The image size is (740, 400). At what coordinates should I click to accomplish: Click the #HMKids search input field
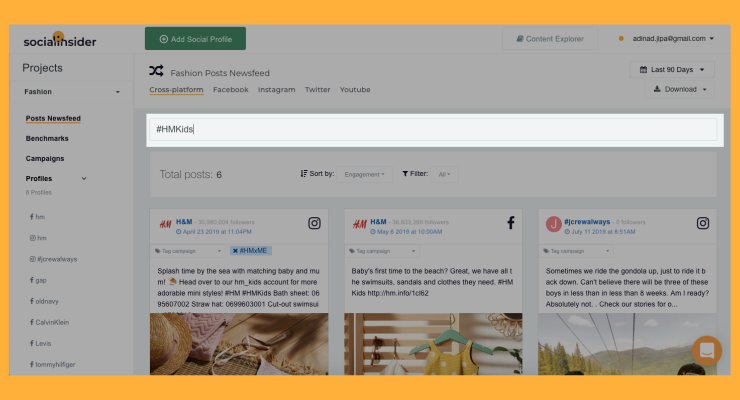(433, 129)
